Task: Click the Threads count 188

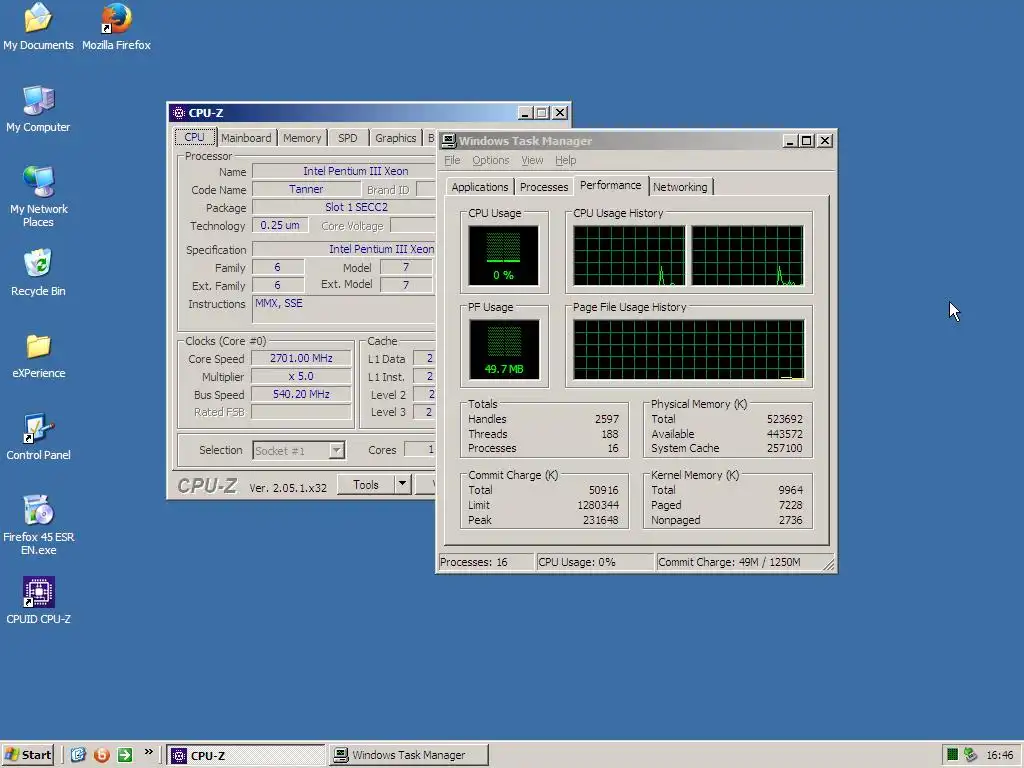Action: click(609, 434)
